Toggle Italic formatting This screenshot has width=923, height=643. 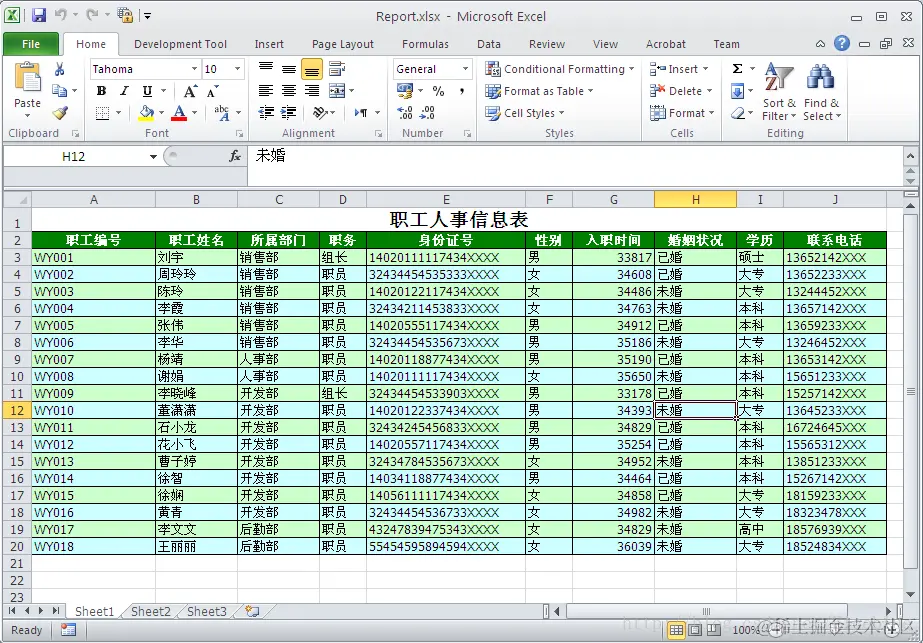124,91
